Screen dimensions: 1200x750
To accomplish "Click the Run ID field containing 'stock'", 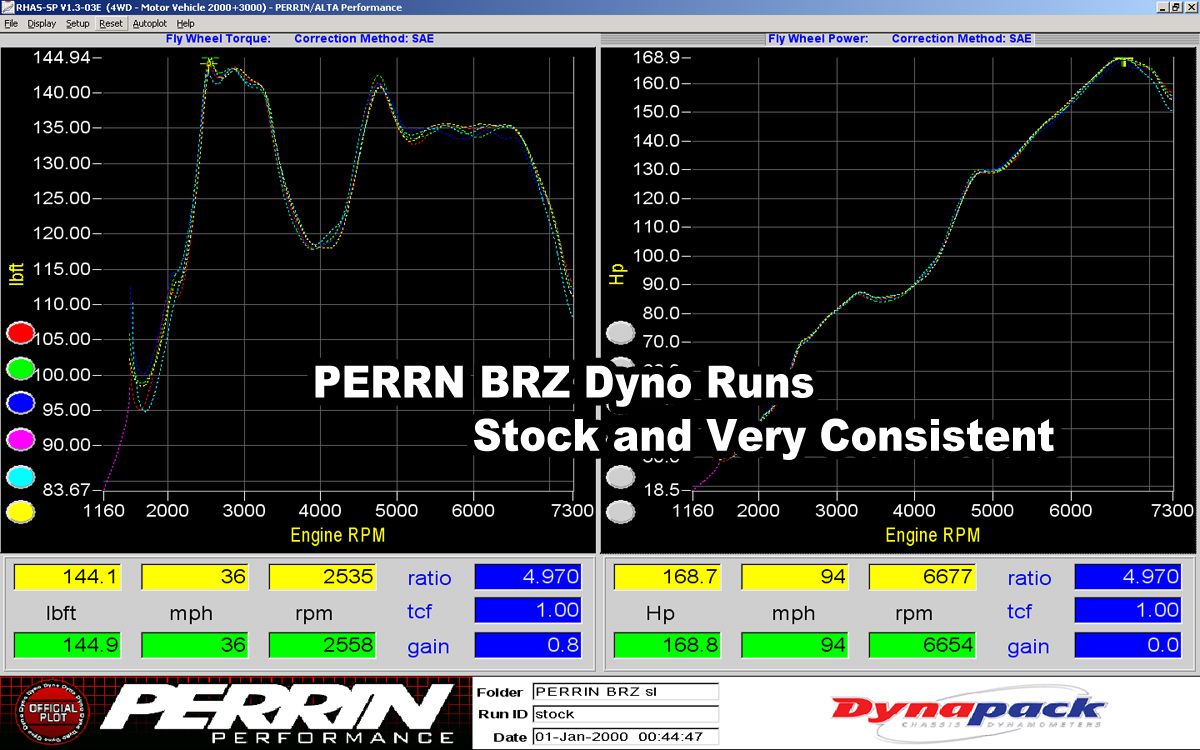I will point(624,714).
